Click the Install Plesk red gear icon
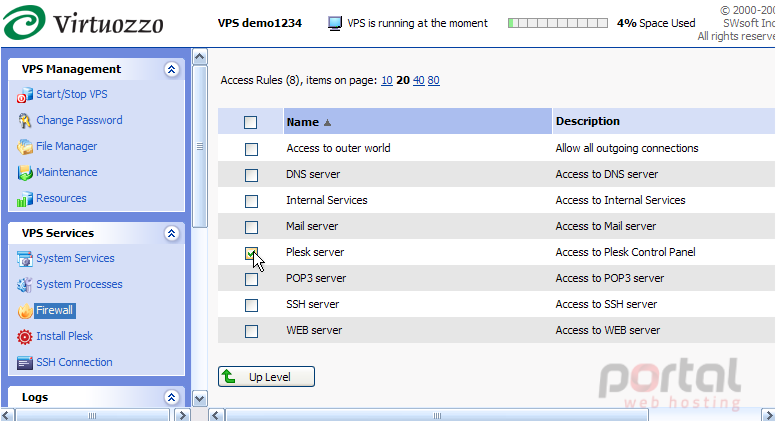The width and height of the screenshot is (776, 422). [24, 337]
